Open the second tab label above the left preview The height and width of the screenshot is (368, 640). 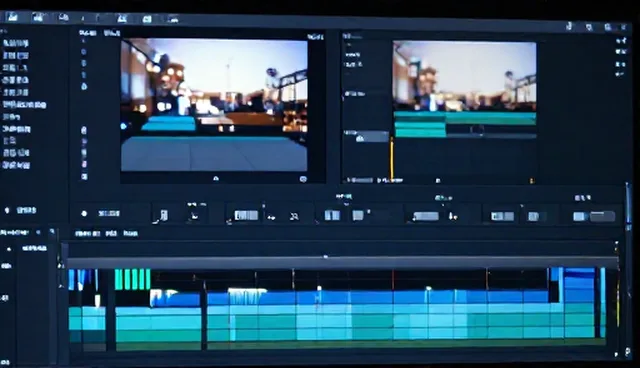click(112, 33)
